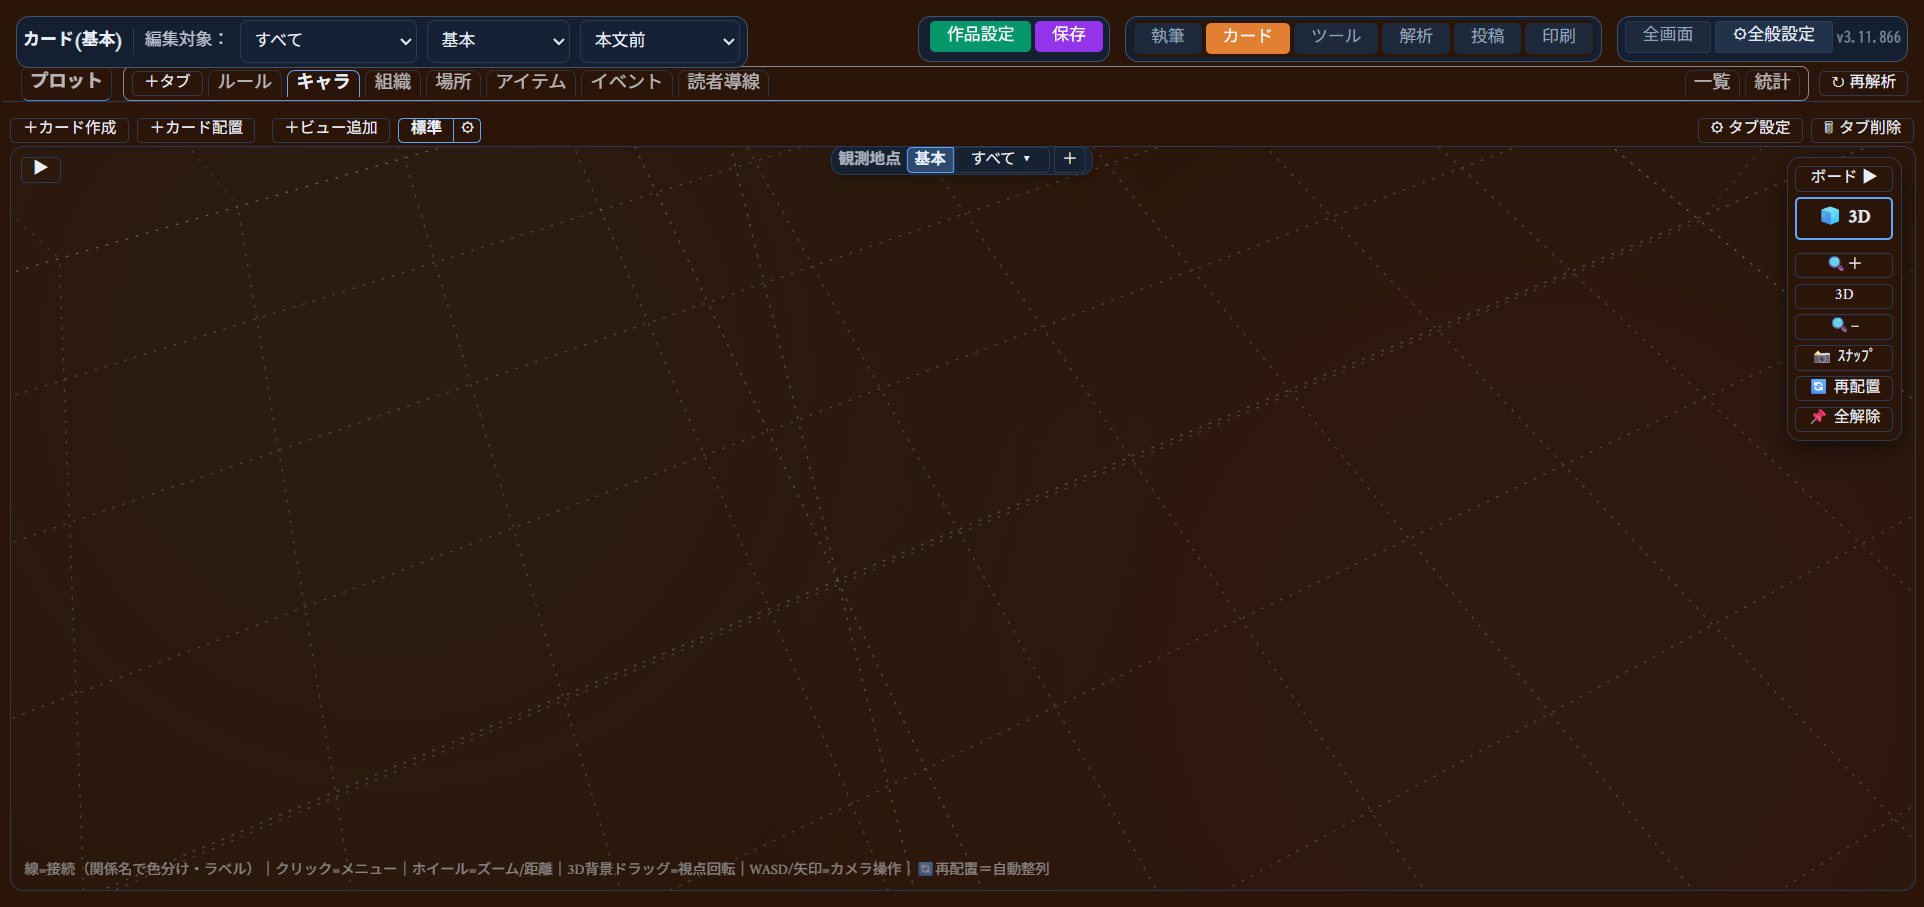This screenshot has width=1924, height=907.
Task: Switch to the 解析 mode
Action: [1415, 37]
